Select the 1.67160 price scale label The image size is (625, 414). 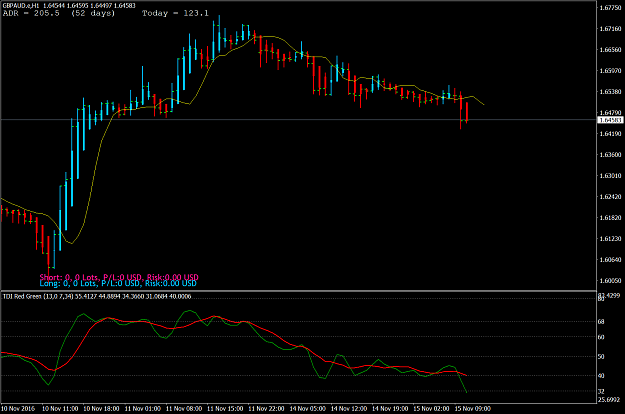610,29
